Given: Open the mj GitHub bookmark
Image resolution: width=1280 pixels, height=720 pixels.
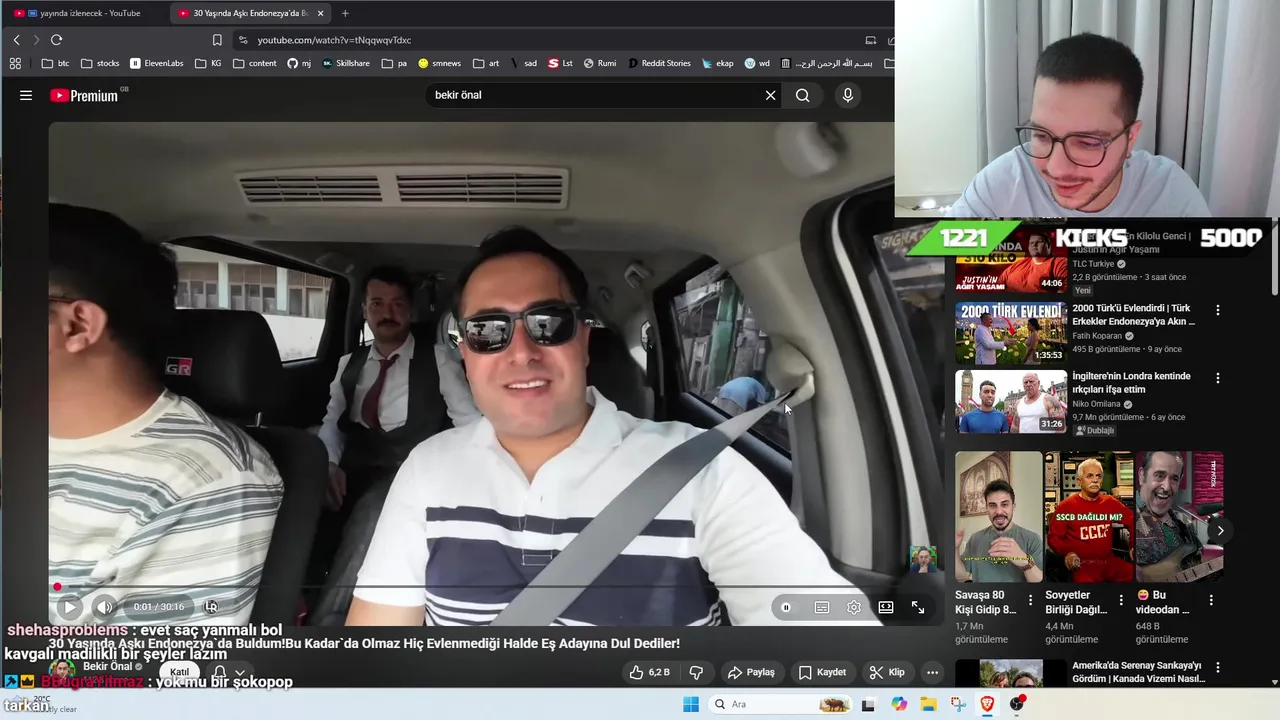Looking at the screenshot, I should click(299, 63).
